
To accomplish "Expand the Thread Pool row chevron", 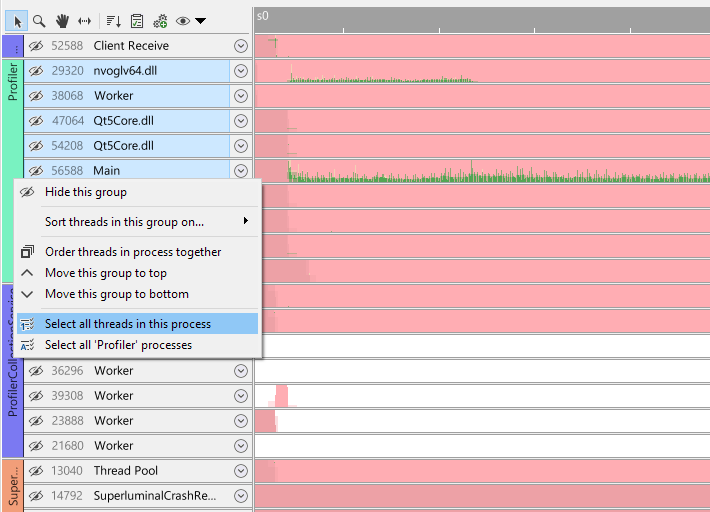I will click(240, 471).
